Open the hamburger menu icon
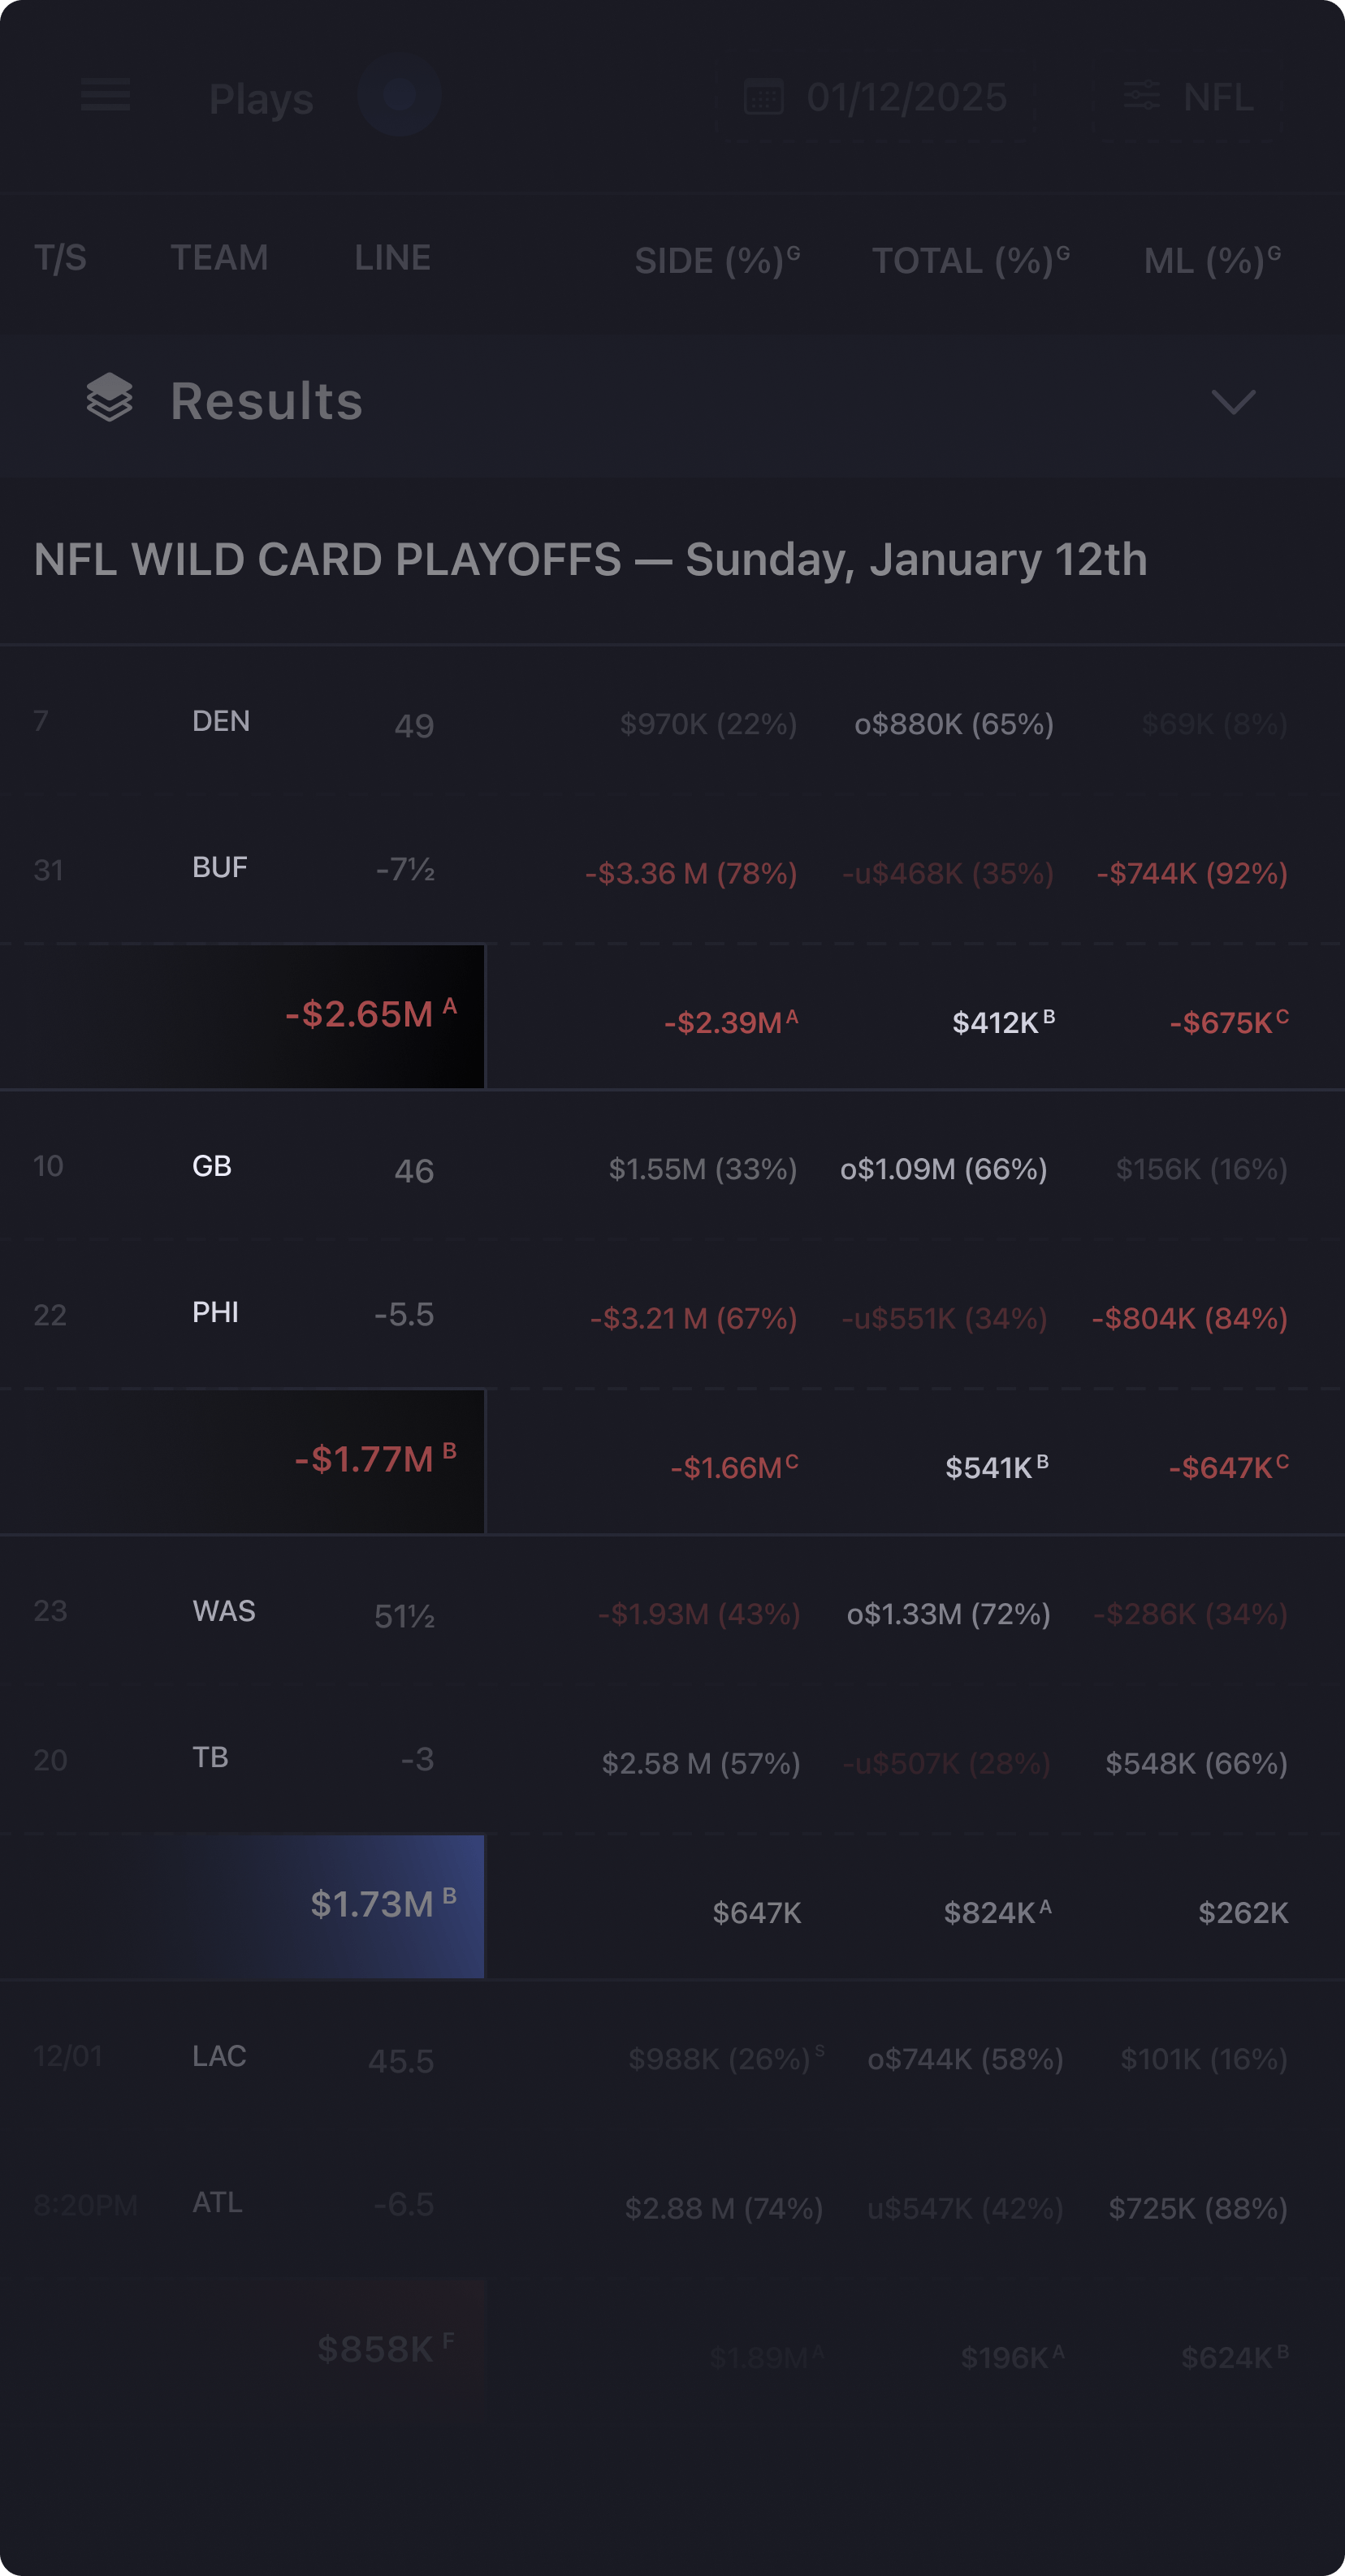Screen dimensions: 1345x2576 pos(105,95)
